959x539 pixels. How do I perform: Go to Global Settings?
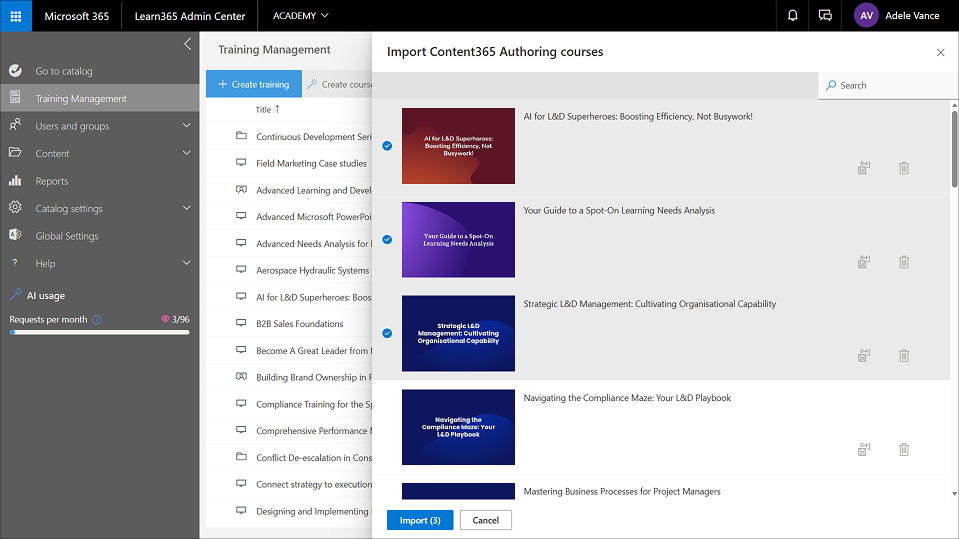pyautogui.click(x=66, y=236)
